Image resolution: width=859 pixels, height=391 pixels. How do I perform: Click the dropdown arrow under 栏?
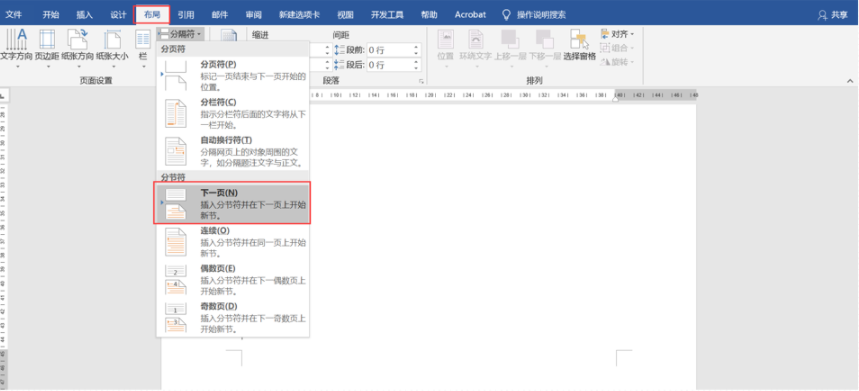tap(143, 66)
